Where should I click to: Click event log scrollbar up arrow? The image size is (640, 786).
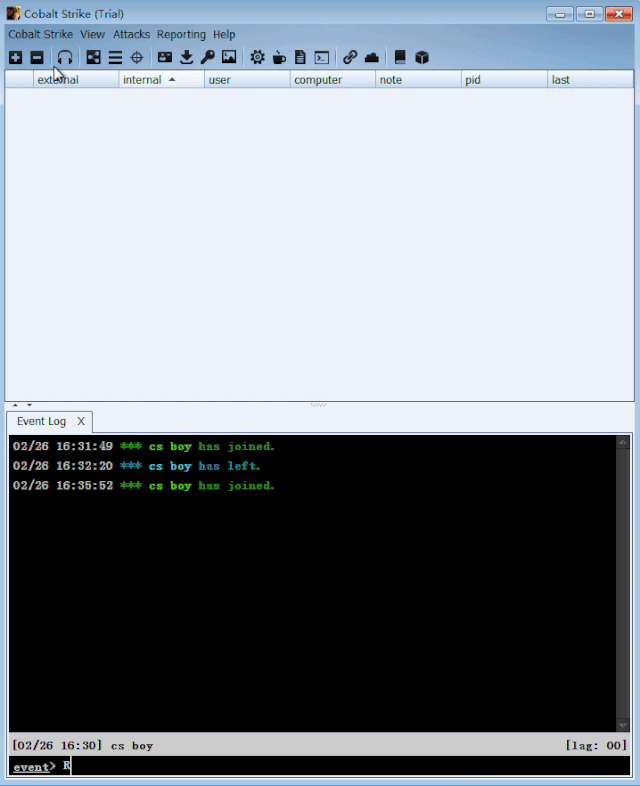622,442
